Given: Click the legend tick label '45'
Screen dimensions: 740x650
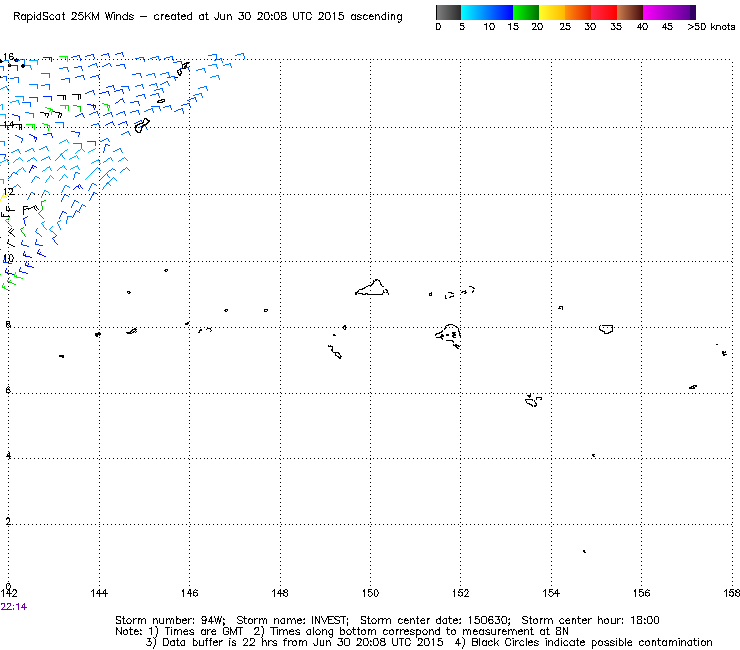Looking at the screenshot, I should (x=667, y=27).
